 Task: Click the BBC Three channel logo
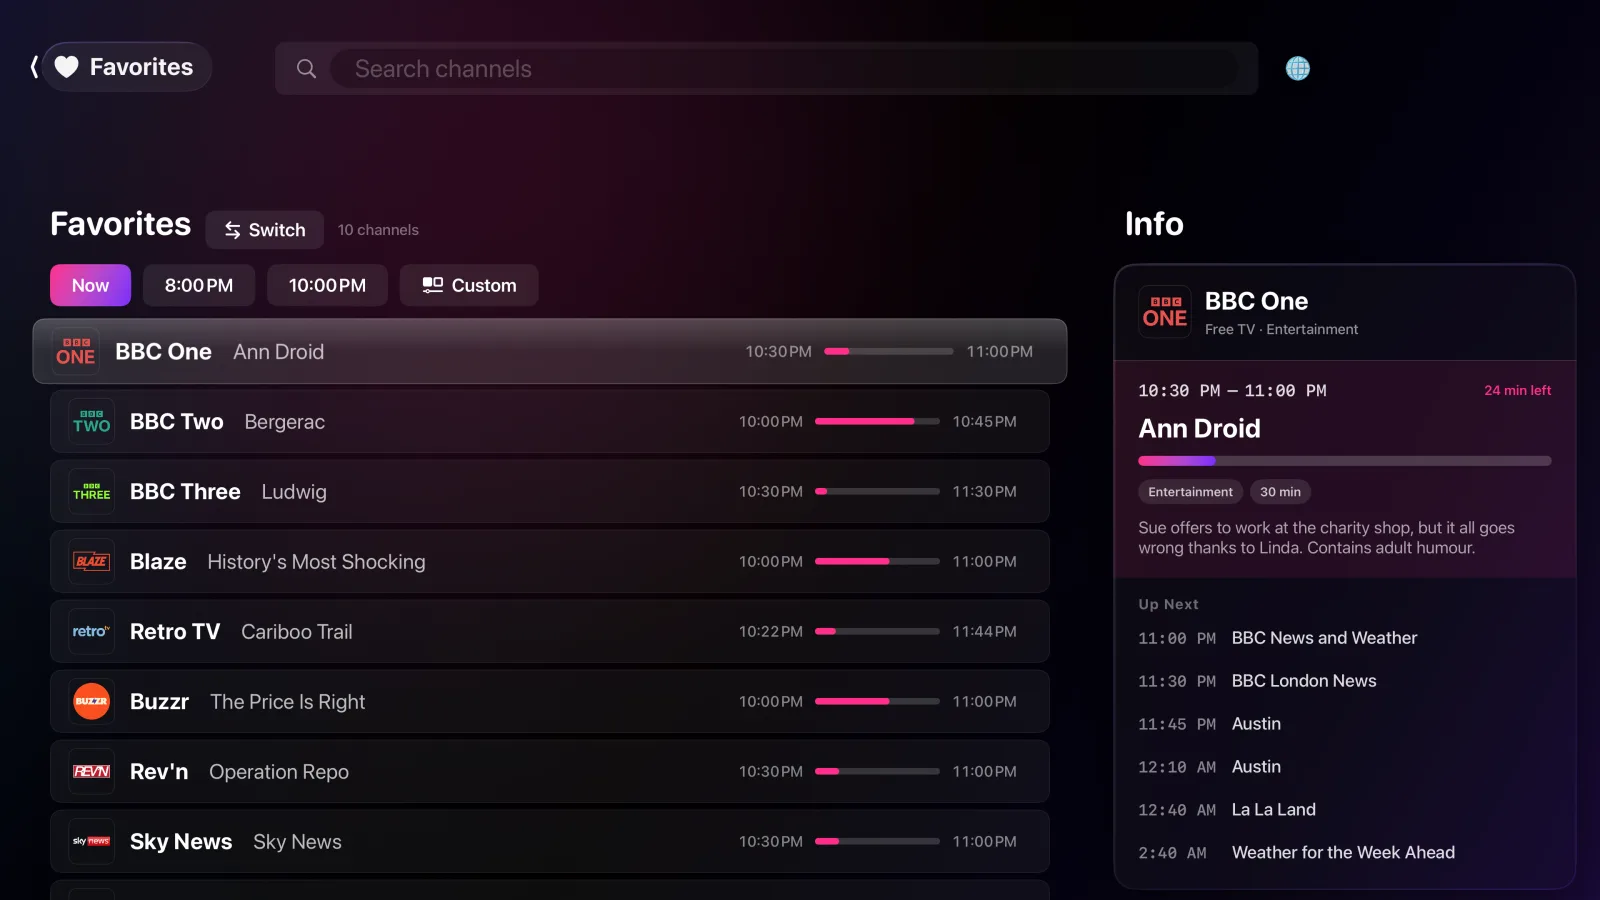point(92,492)
